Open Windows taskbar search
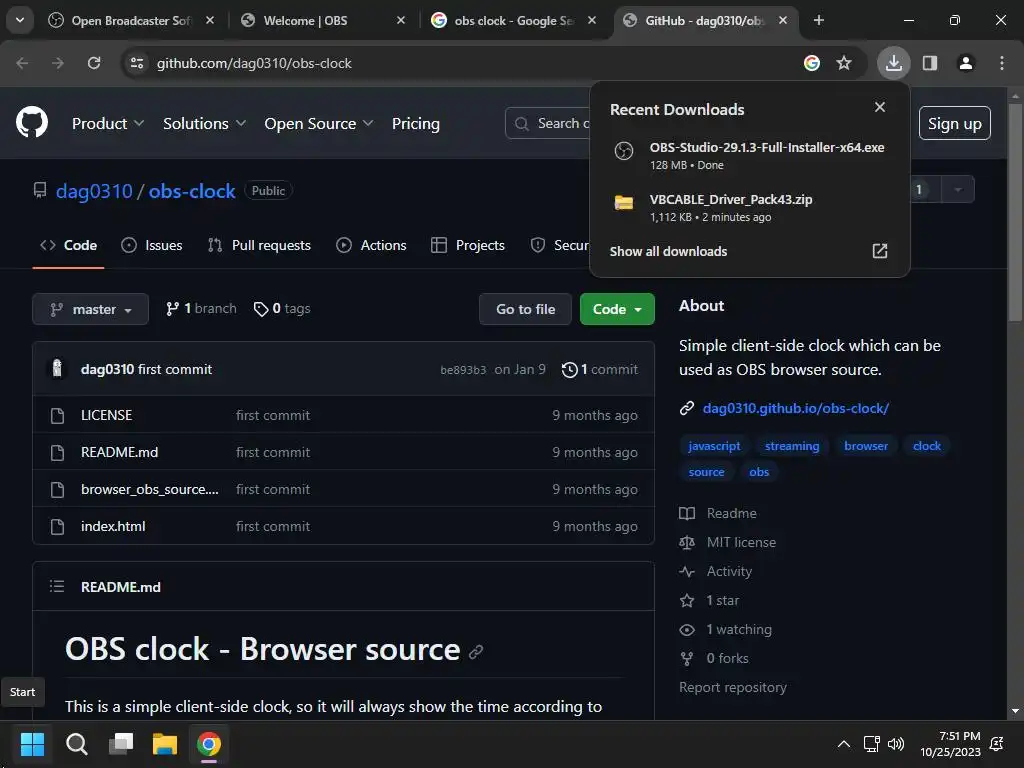The image size is (1024, 768). (76, 744)
